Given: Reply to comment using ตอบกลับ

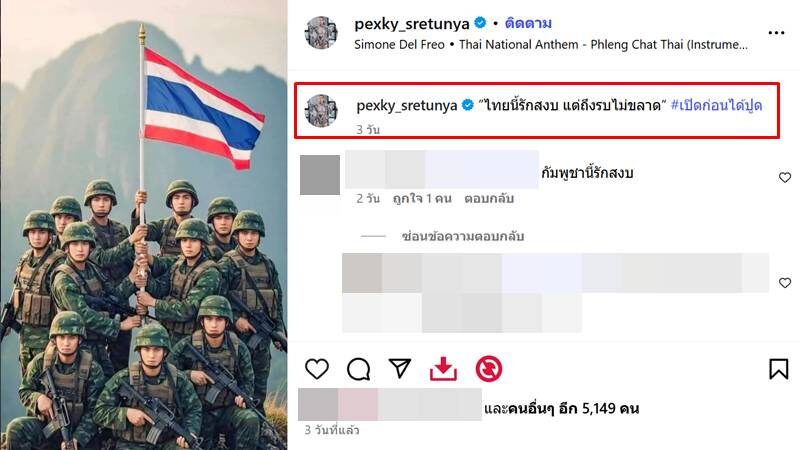Looking at the screenshot, I should click(489, 198).
